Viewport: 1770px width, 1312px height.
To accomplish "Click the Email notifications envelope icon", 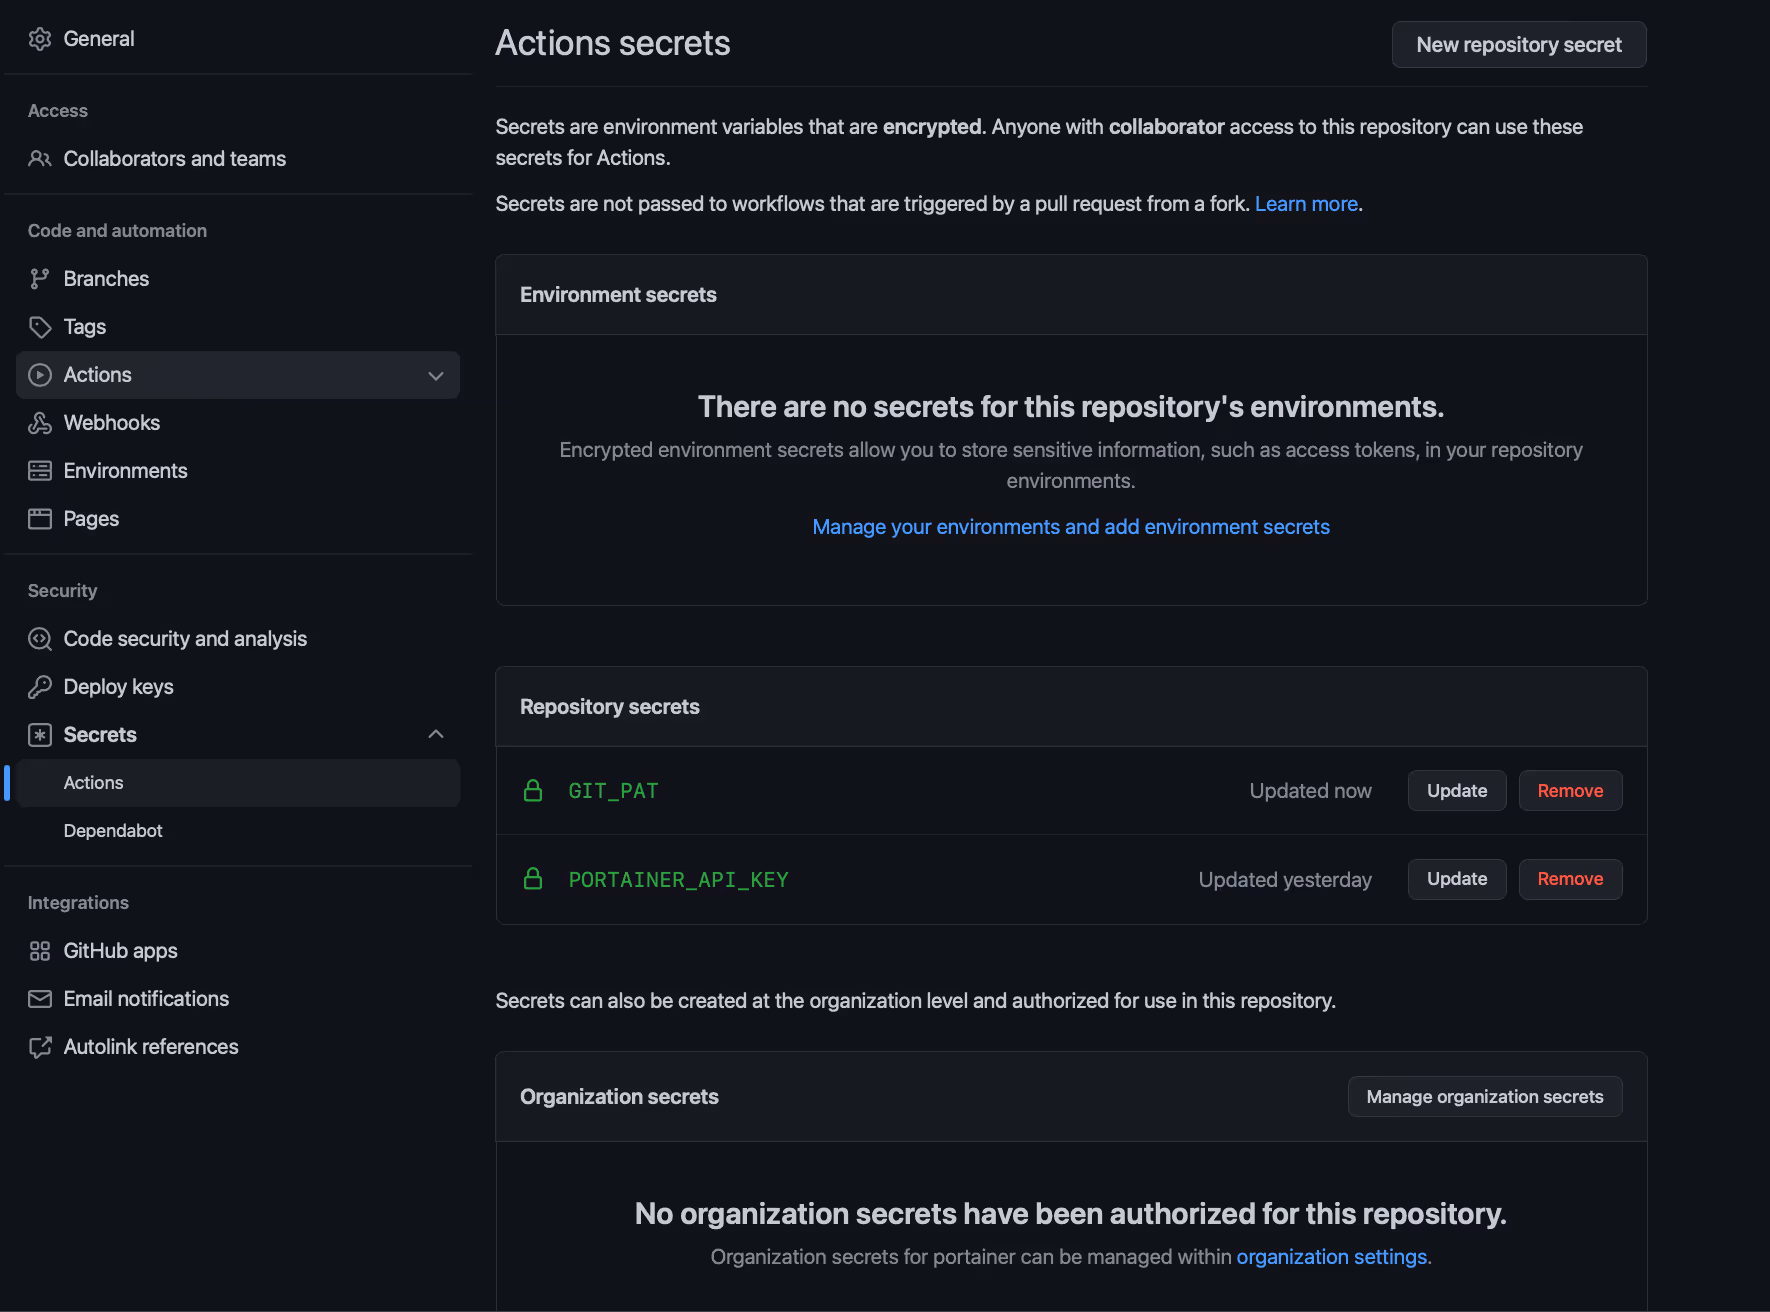I will tap(40, 999).
